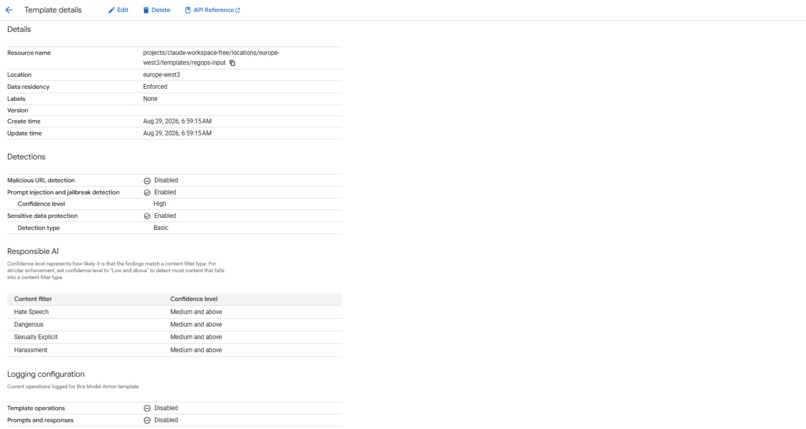Screen dimensions: 806x429
Task: Click Hate Speech's Medium and above value
Action: (x=196, y=312)
